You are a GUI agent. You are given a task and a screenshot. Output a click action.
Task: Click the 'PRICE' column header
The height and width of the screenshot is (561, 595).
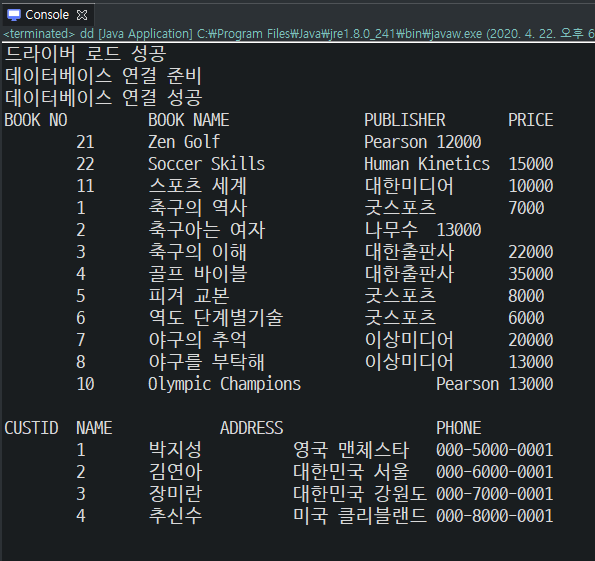(x=530, y=120)
